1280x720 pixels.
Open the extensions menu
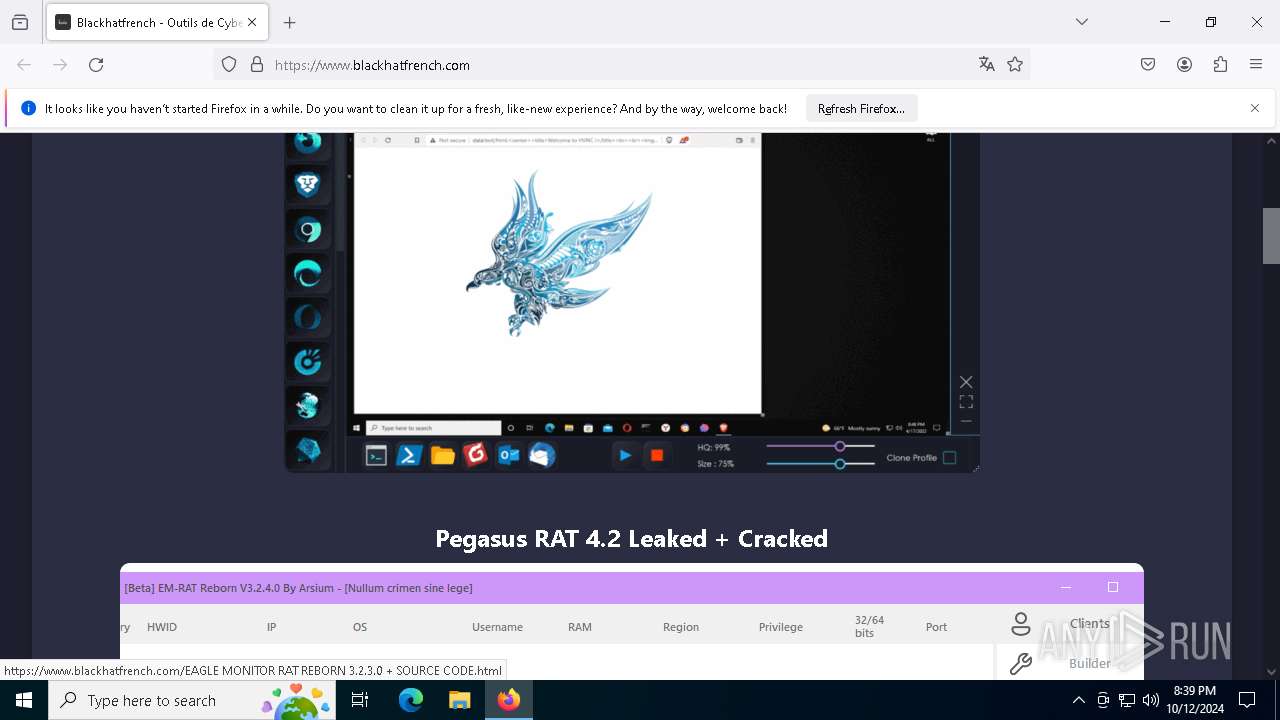(1220, 65)
